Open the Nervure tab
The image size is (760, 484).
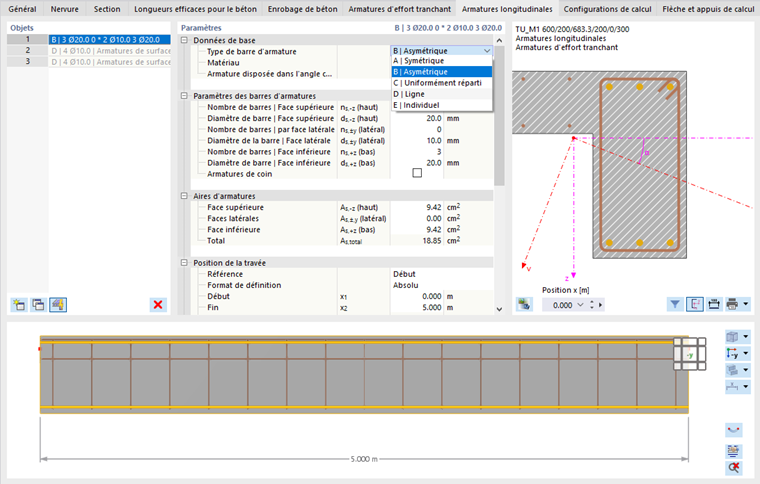click(x=64, y=9)
